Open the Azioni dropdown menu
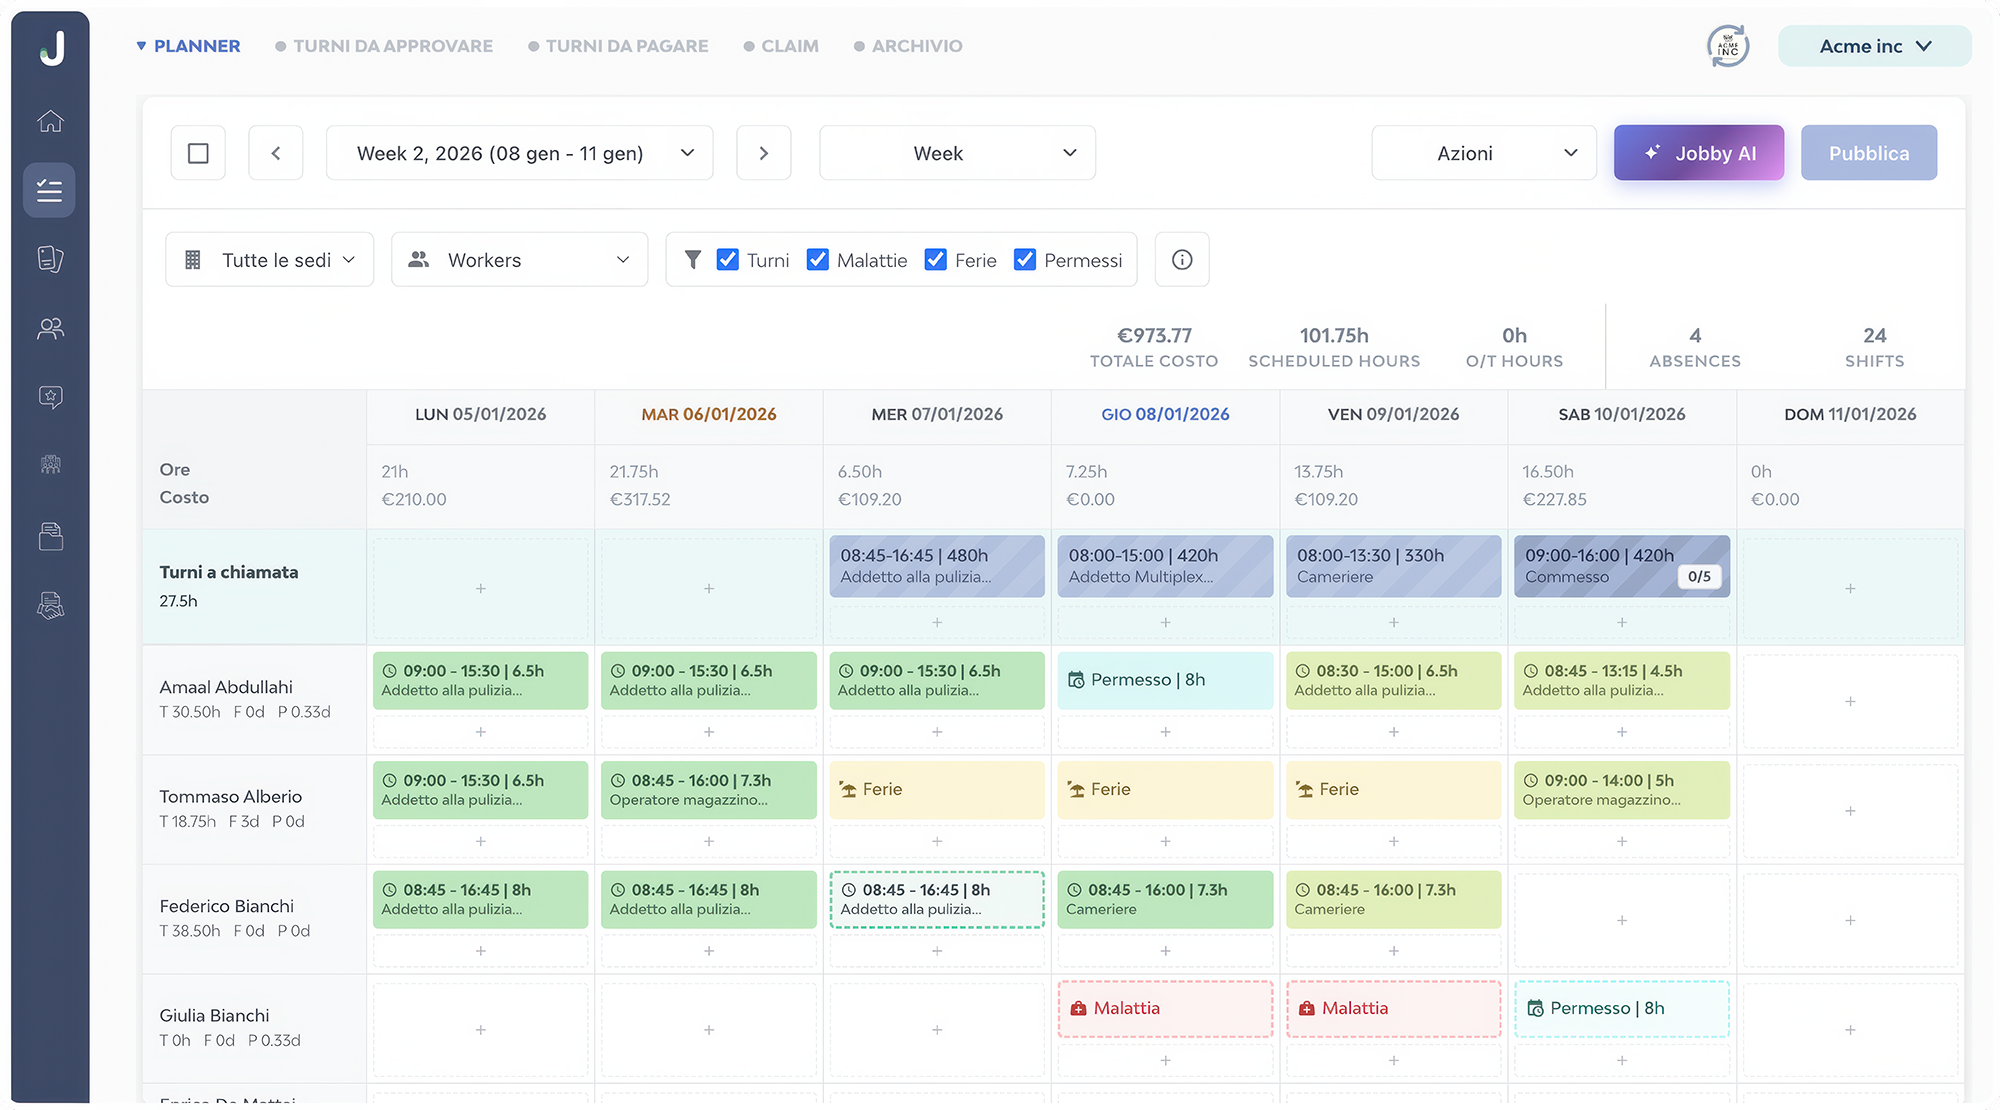The image size is (2000, 1110). pos(1483,152)
